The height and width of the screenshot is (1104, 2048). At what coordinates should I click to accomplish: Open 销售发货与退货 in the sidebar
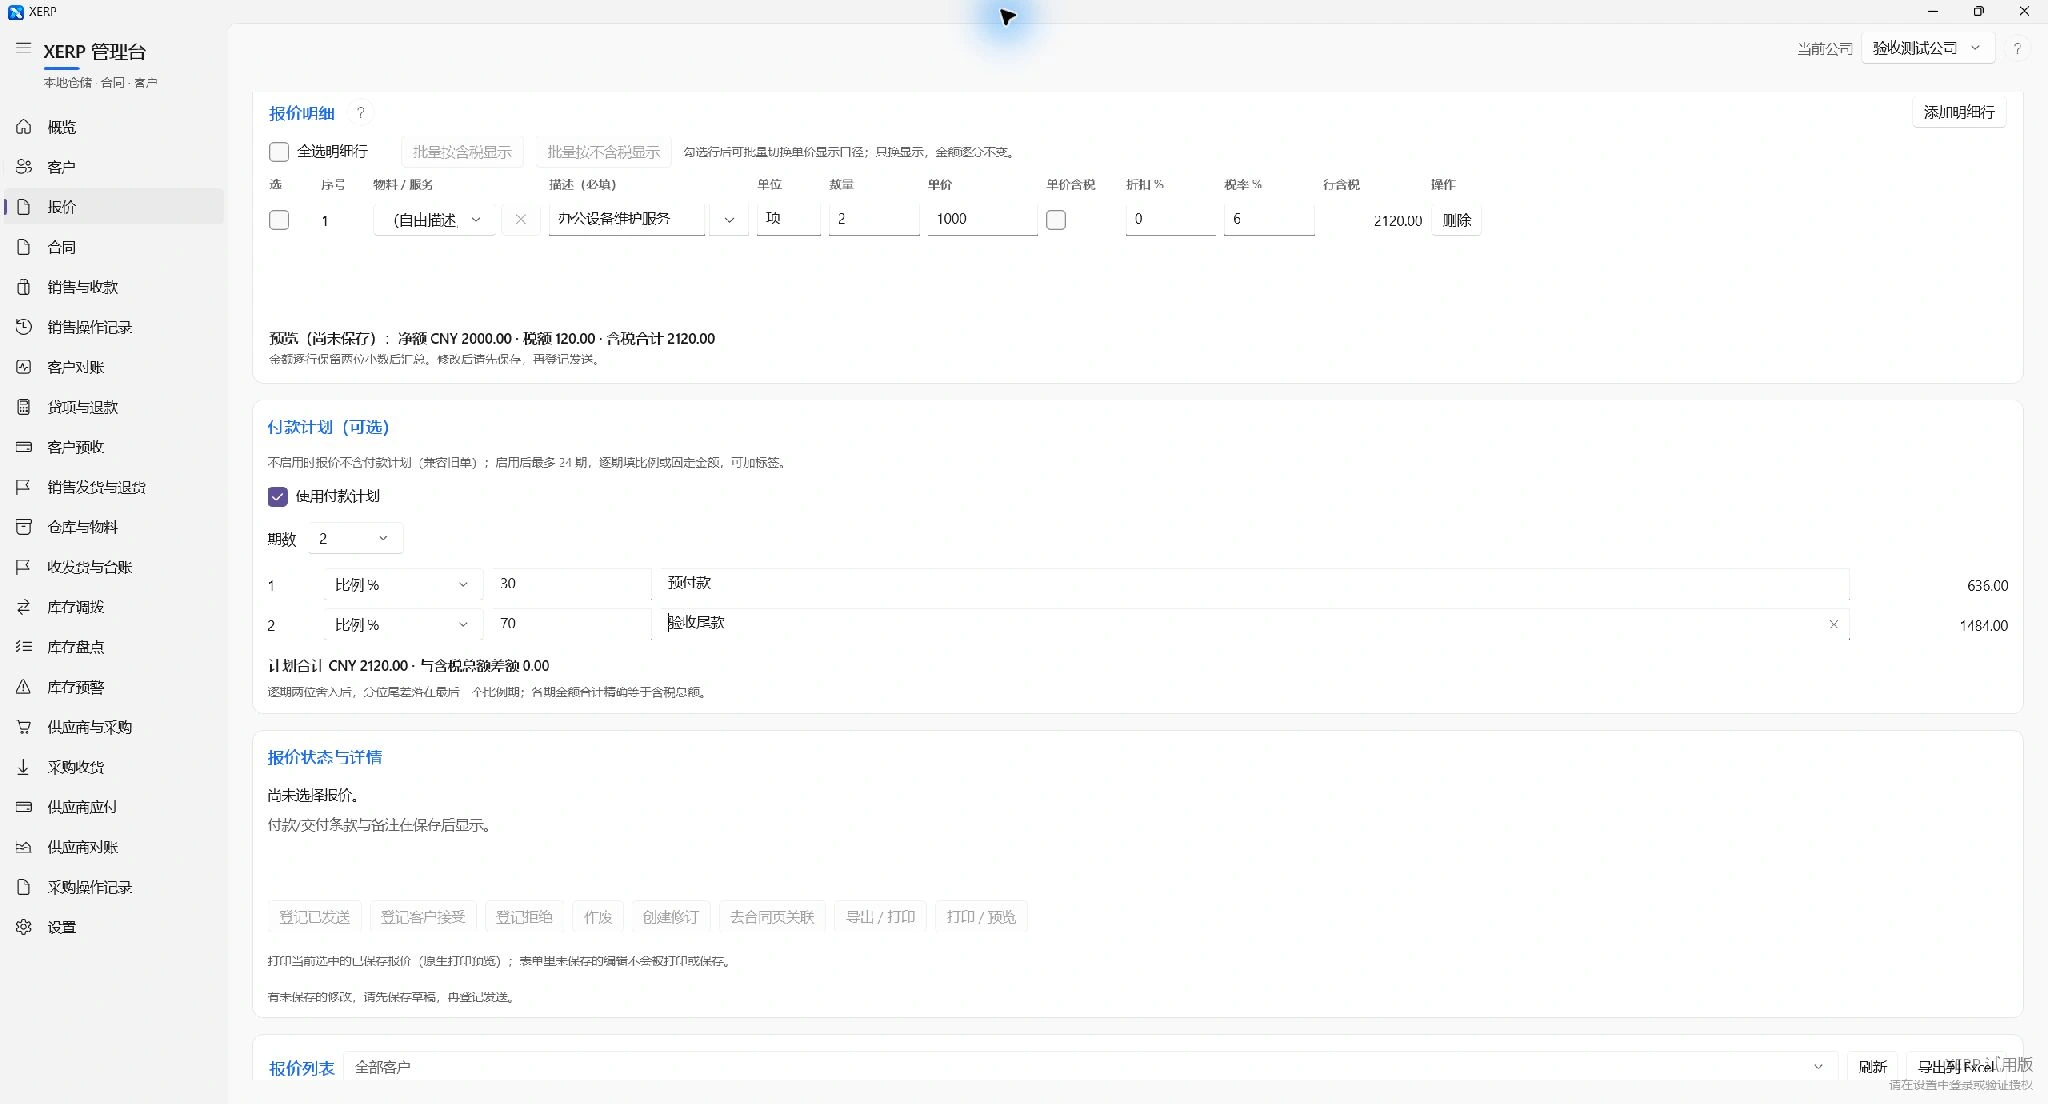click(114, 487)
